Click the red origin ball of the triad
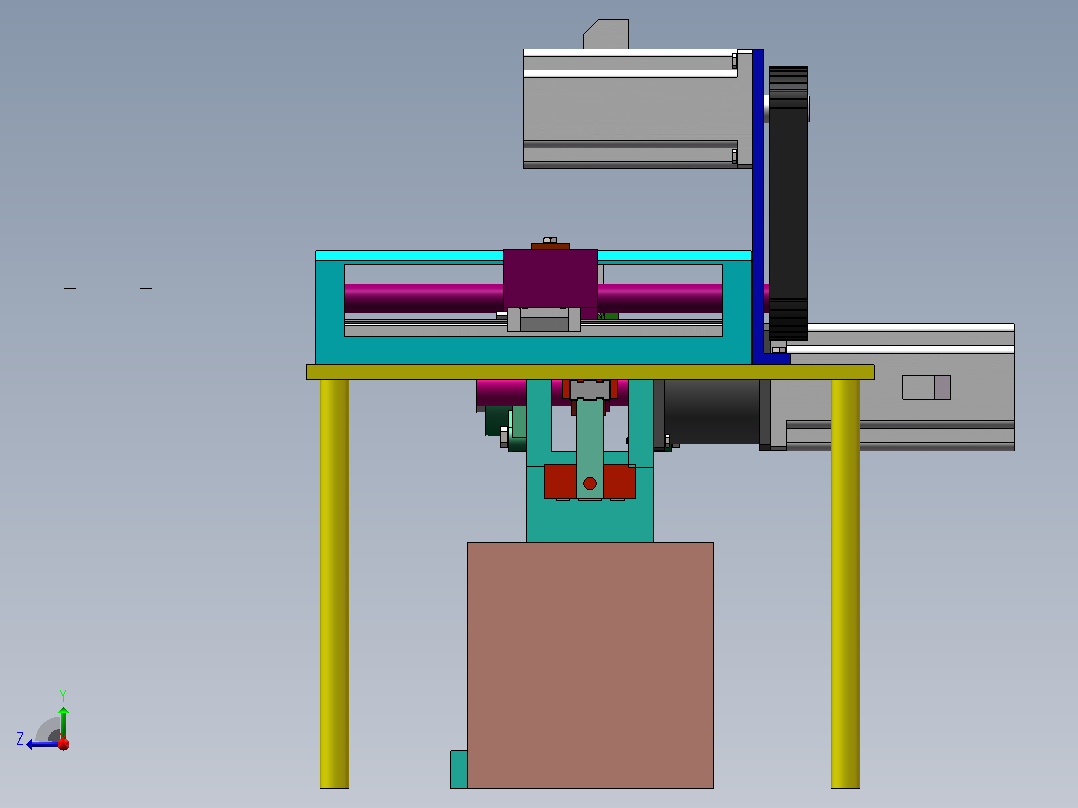 tap(63, 743)
